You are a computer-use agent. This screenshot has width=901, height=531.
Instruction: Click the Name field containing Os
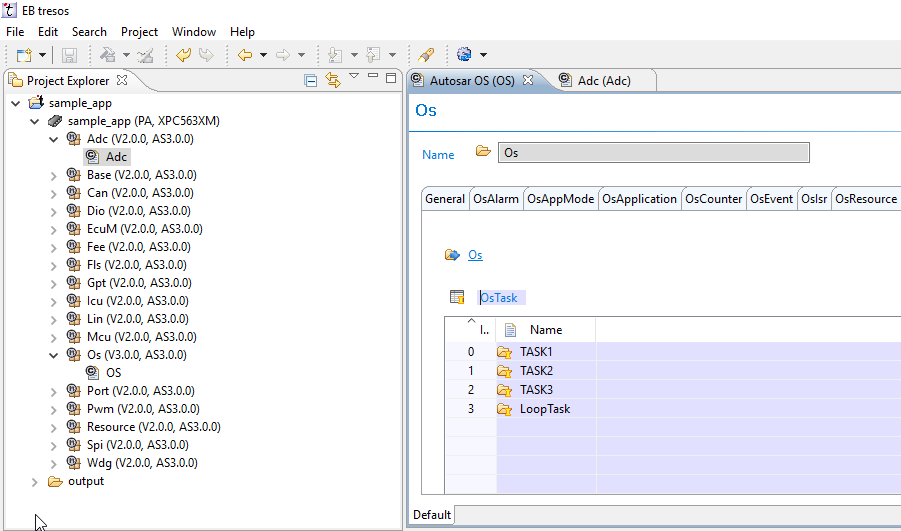tap(653, 153)
